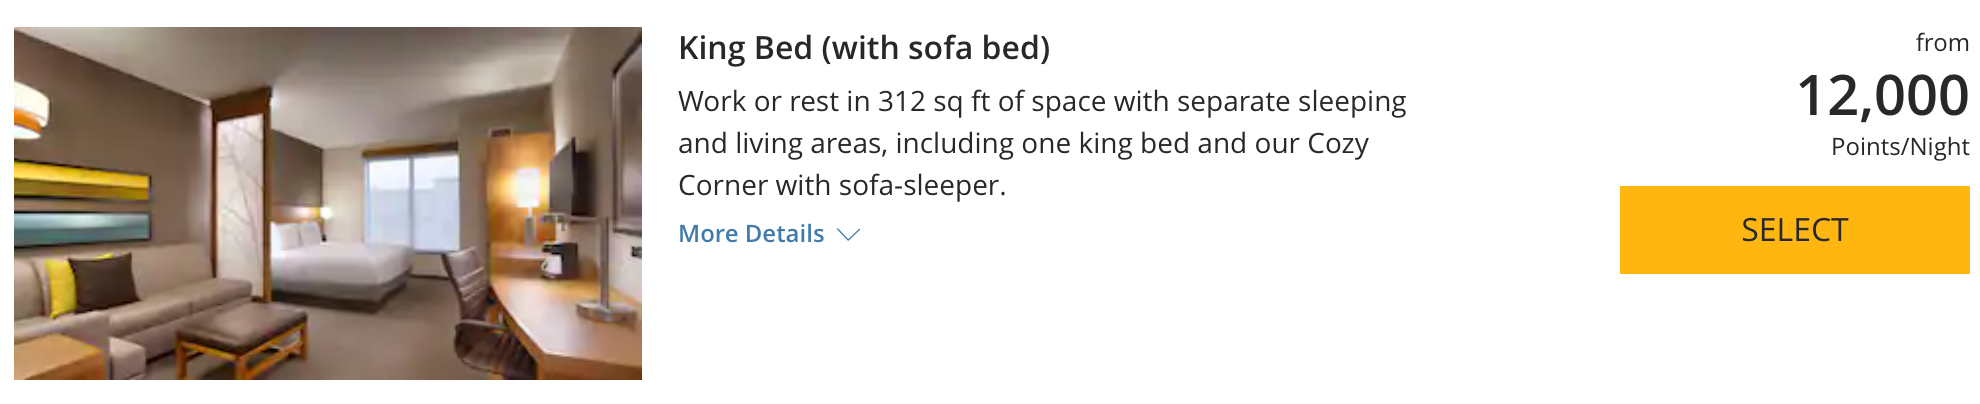Open the More Details link
Viewport: 1980px width, 404px height.
click(x=751, y=234)
